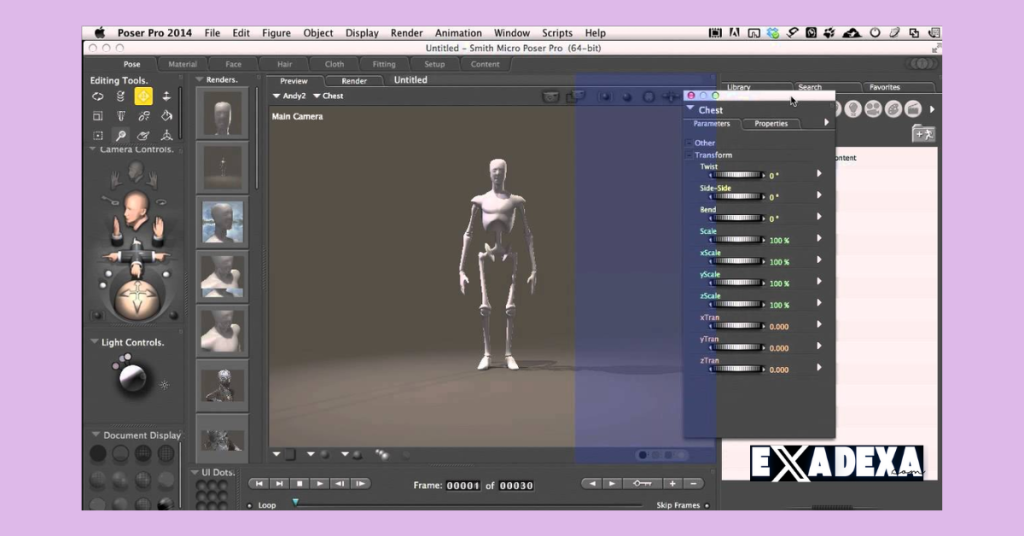
Task: Click the face camera head icon
Action: coord(136,172)
